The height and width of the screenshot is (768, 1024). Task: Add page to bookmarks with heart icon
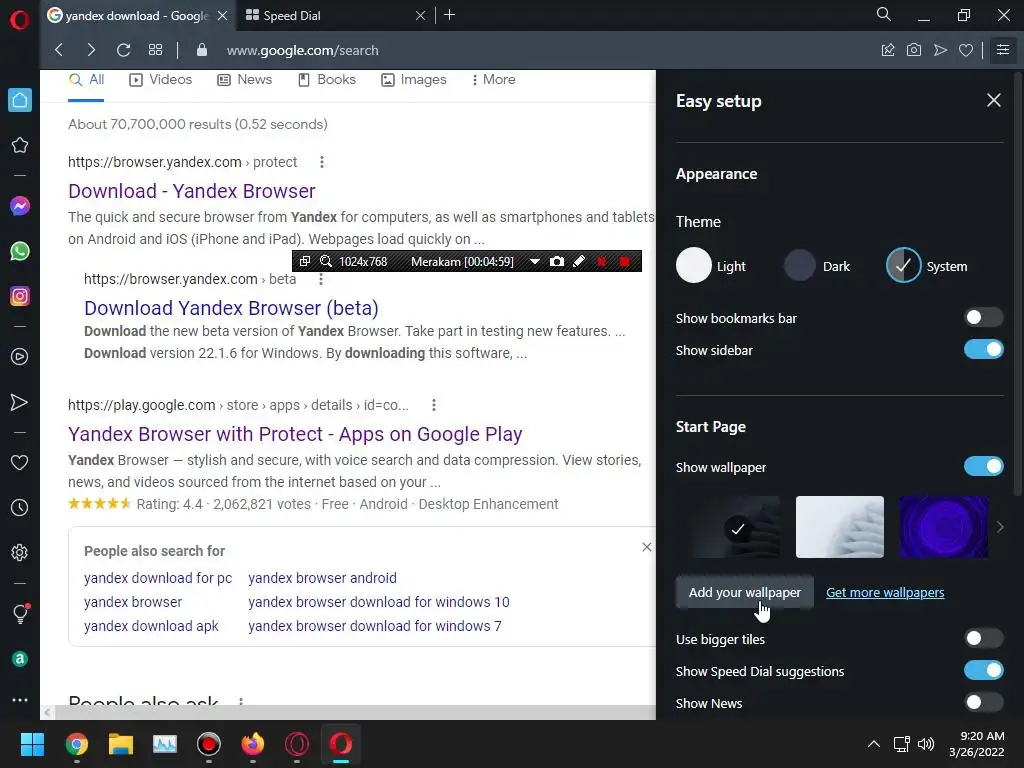(966, 50)
